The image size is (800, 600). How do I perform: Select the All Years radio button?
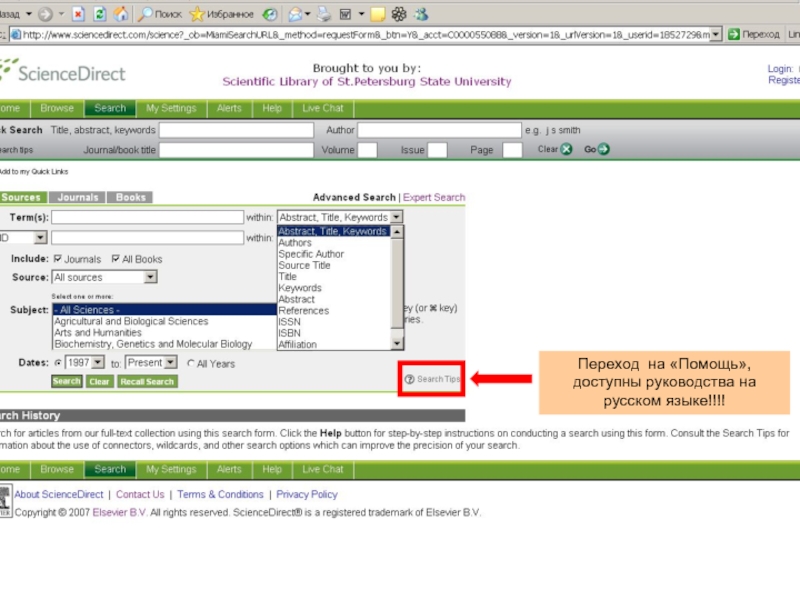point(191,363)
